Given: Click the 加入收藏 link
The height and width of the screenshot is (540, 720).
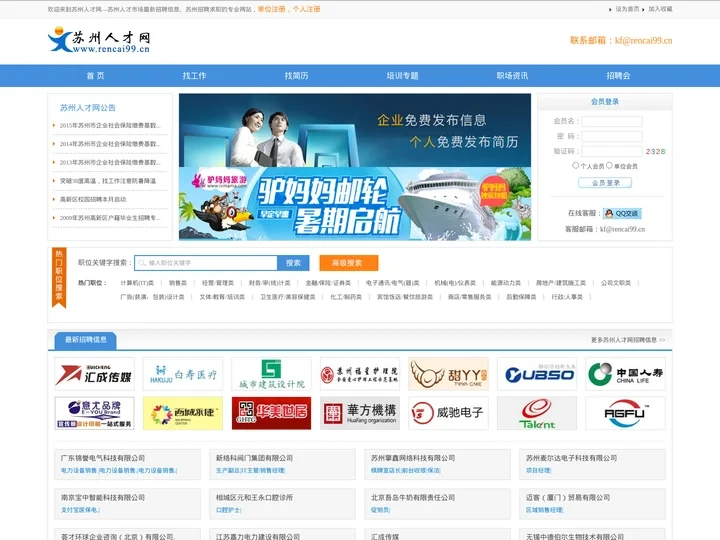Looking at the screenshot, I should click(x=660, y=9).
